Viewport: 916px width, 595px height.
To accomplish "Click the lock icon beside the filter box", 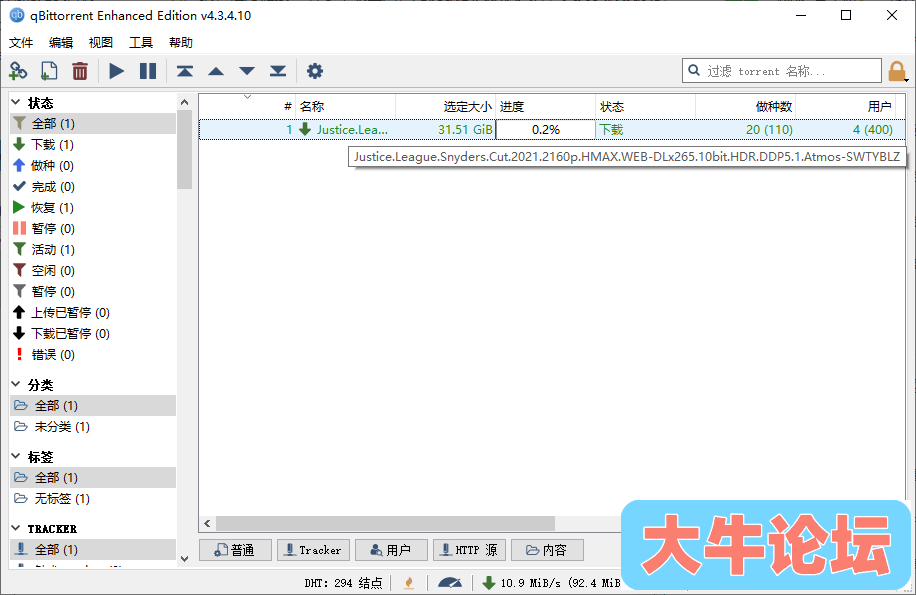I will coord(897,71).
